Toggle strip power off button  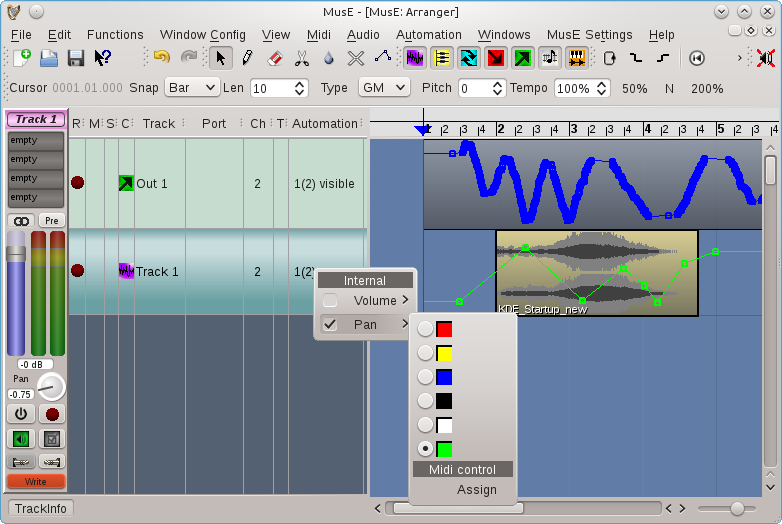[x=21, y=414]
